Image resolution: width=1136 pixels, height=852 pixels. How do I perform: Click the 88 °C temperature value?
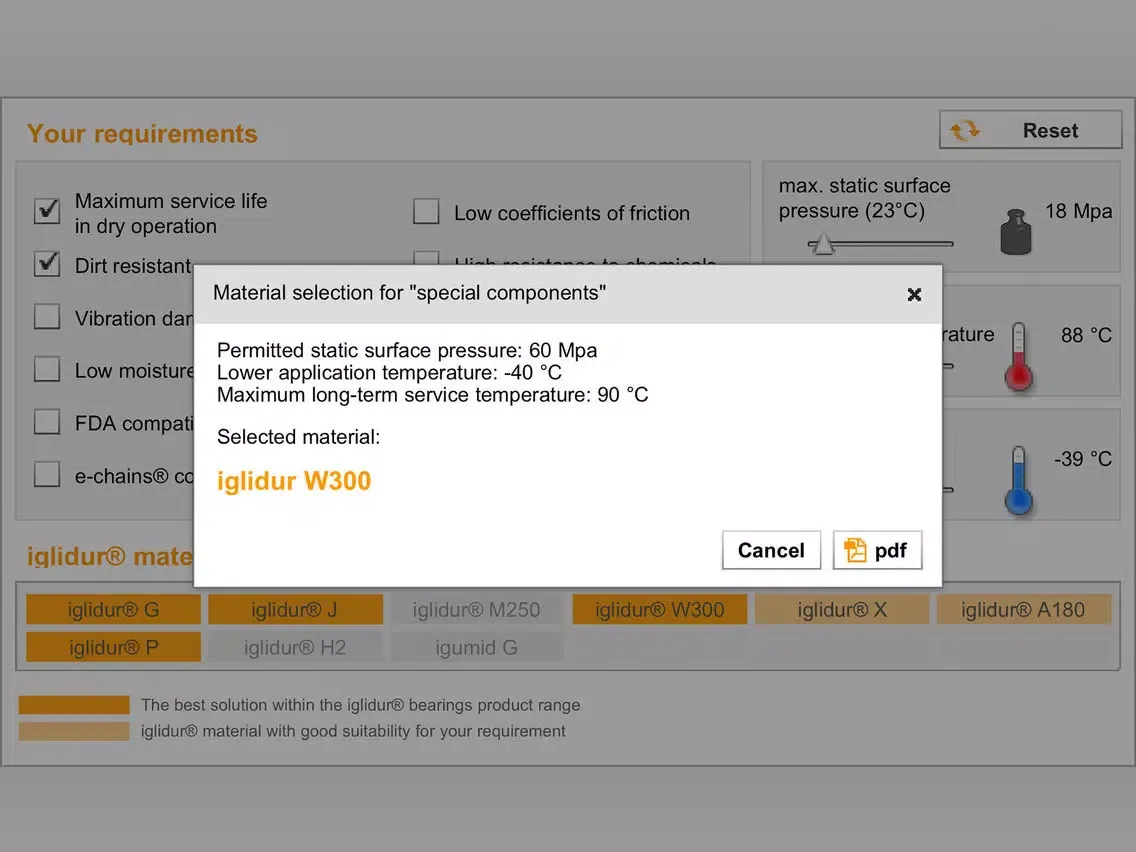click(x=1086, y=335)
